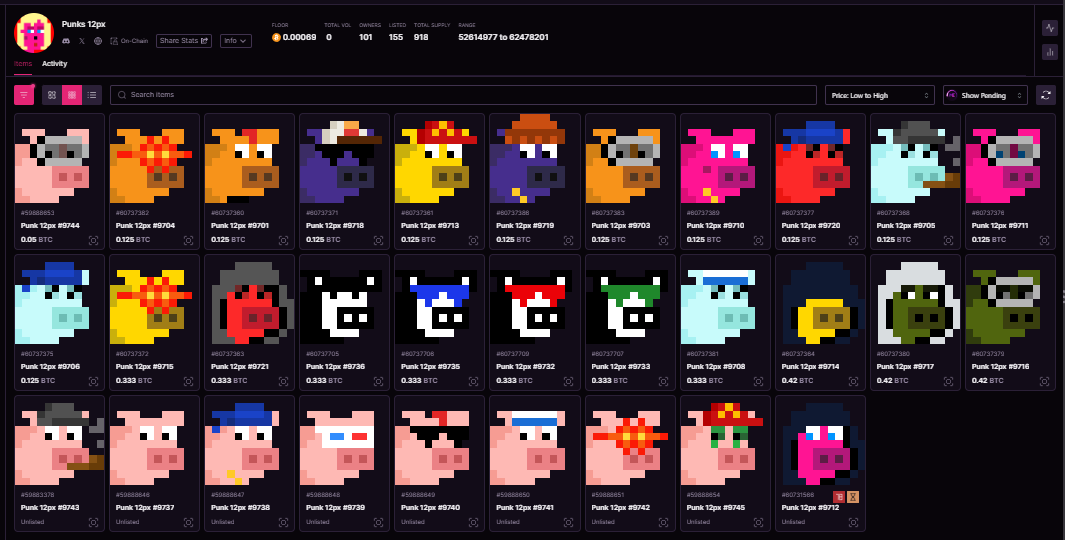The image size is (1065, 540).
Task: Open the Price: Low to High sort dropdown
Action: click(x=880, y=95)
